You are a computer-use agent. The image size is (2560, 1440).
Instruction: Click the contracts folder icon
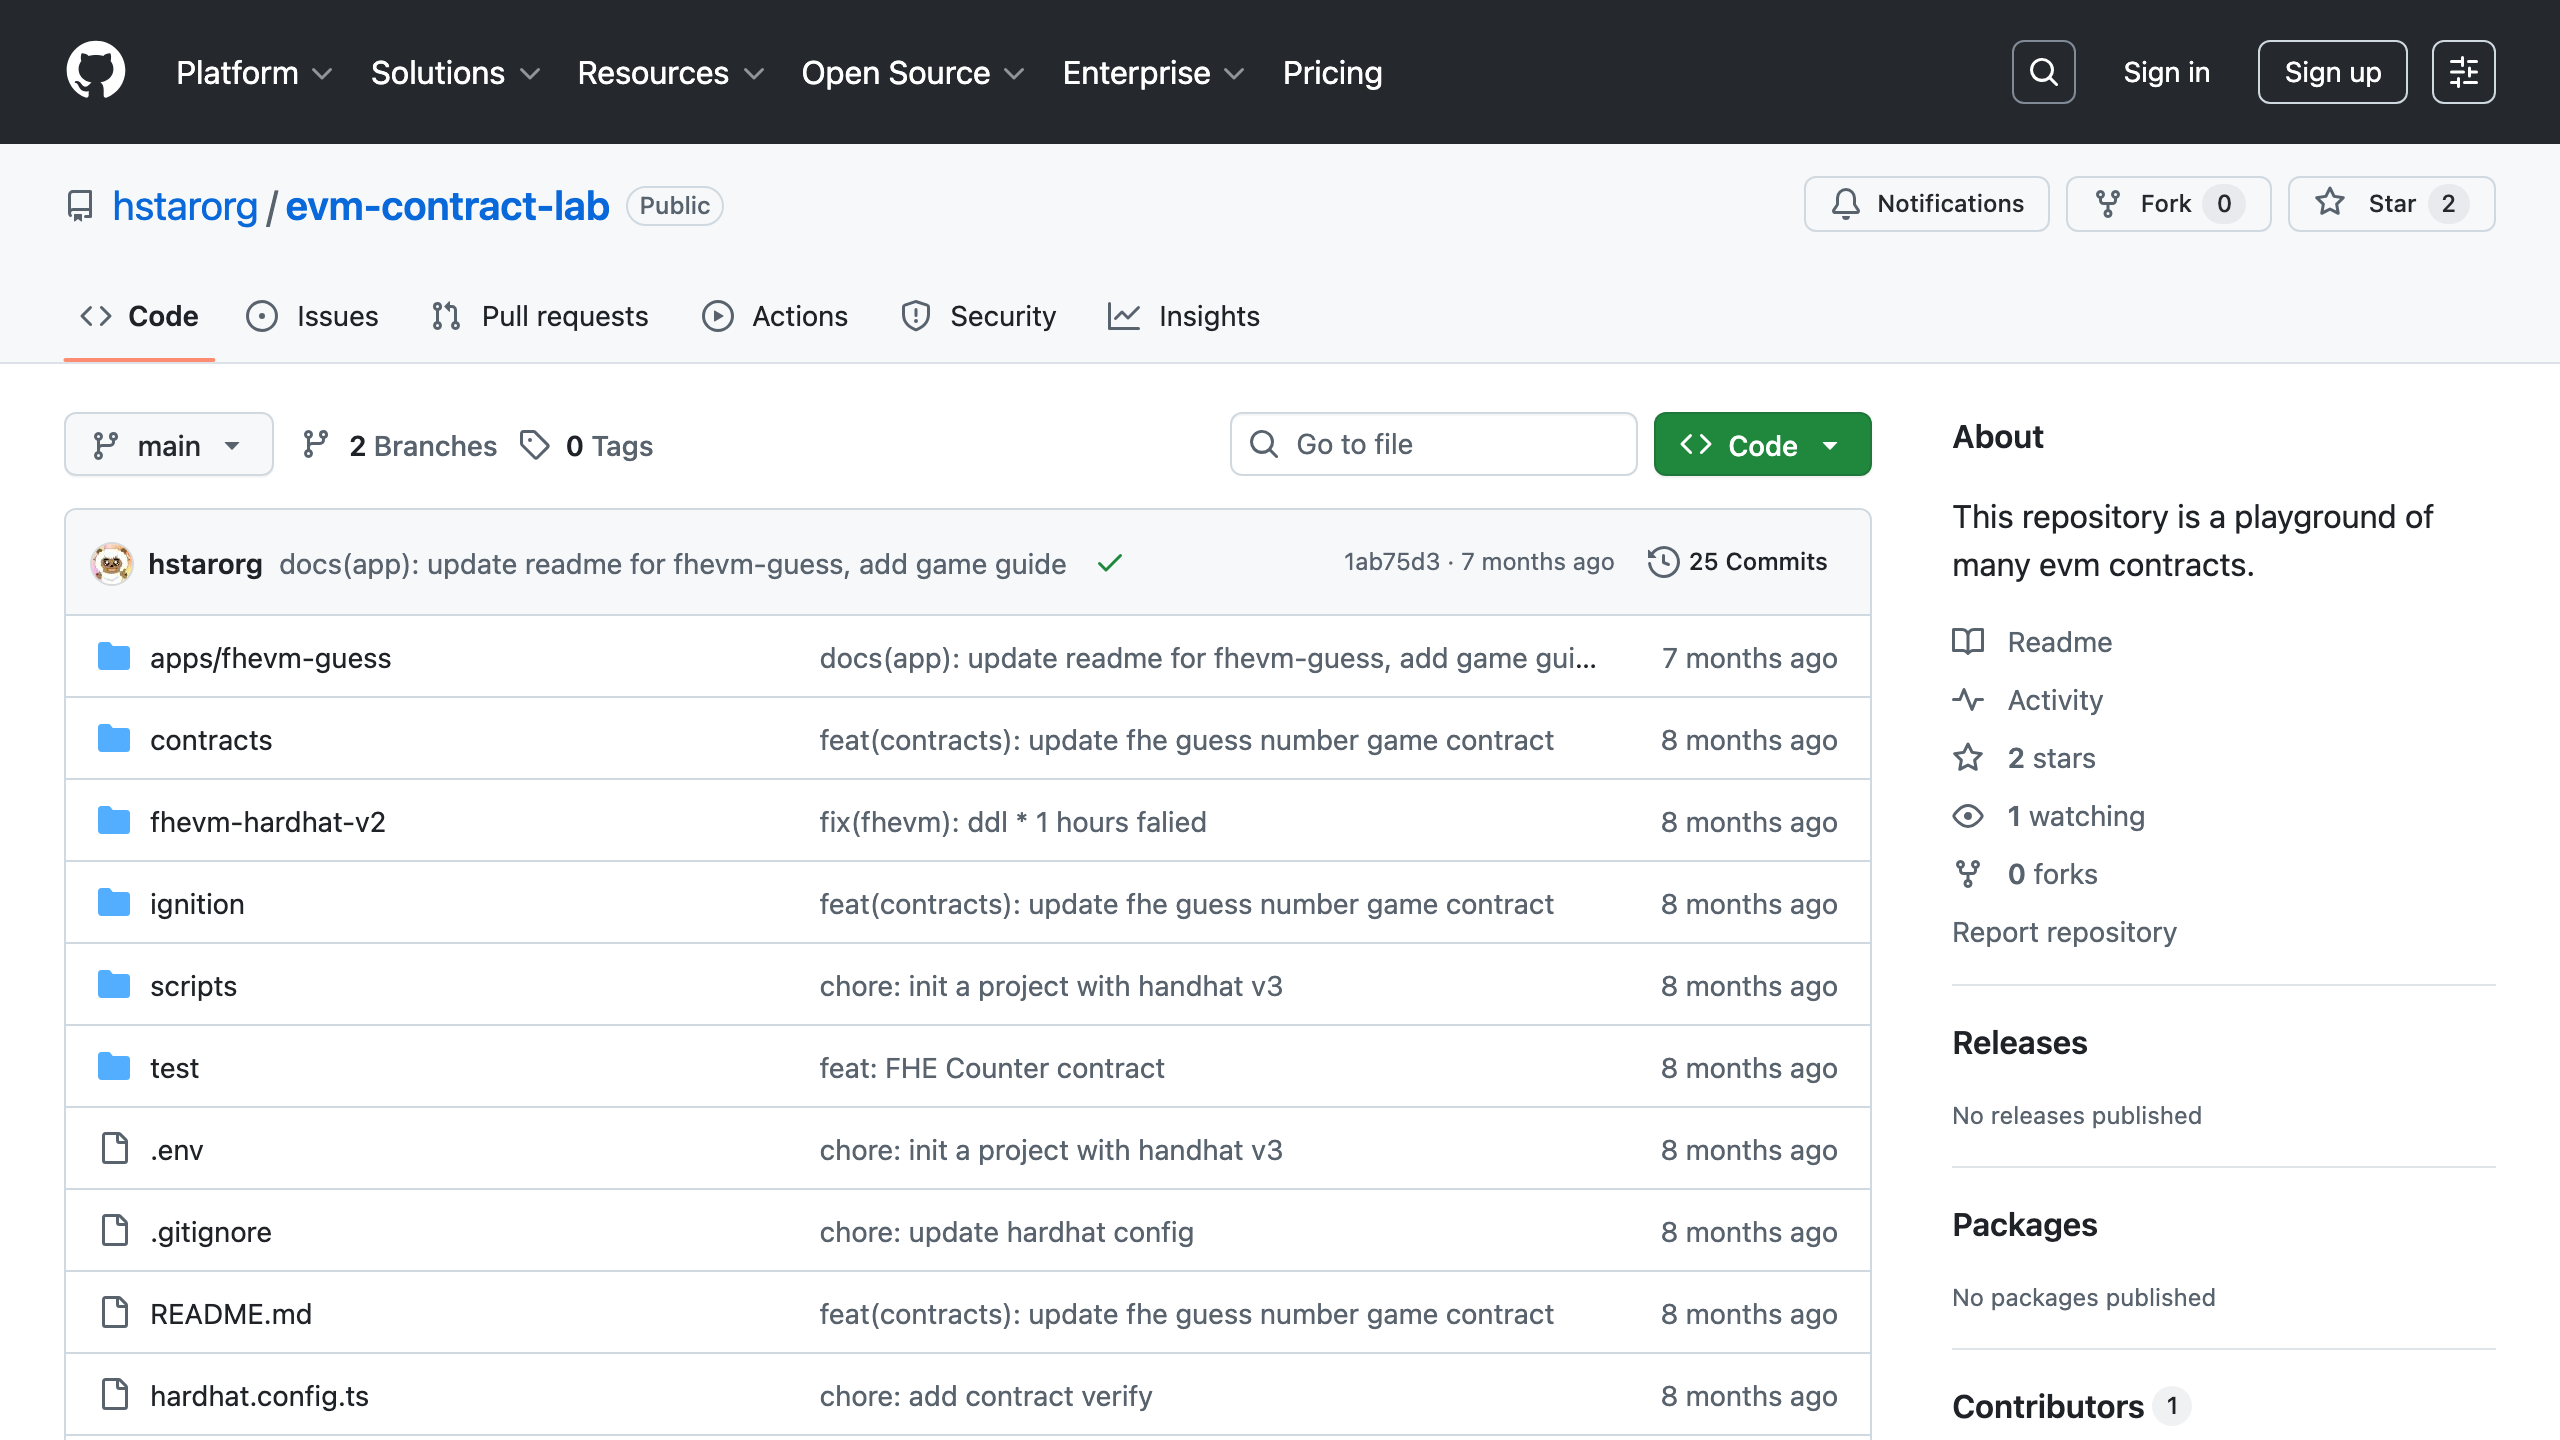pyautogui.click(x=114, y=740)
